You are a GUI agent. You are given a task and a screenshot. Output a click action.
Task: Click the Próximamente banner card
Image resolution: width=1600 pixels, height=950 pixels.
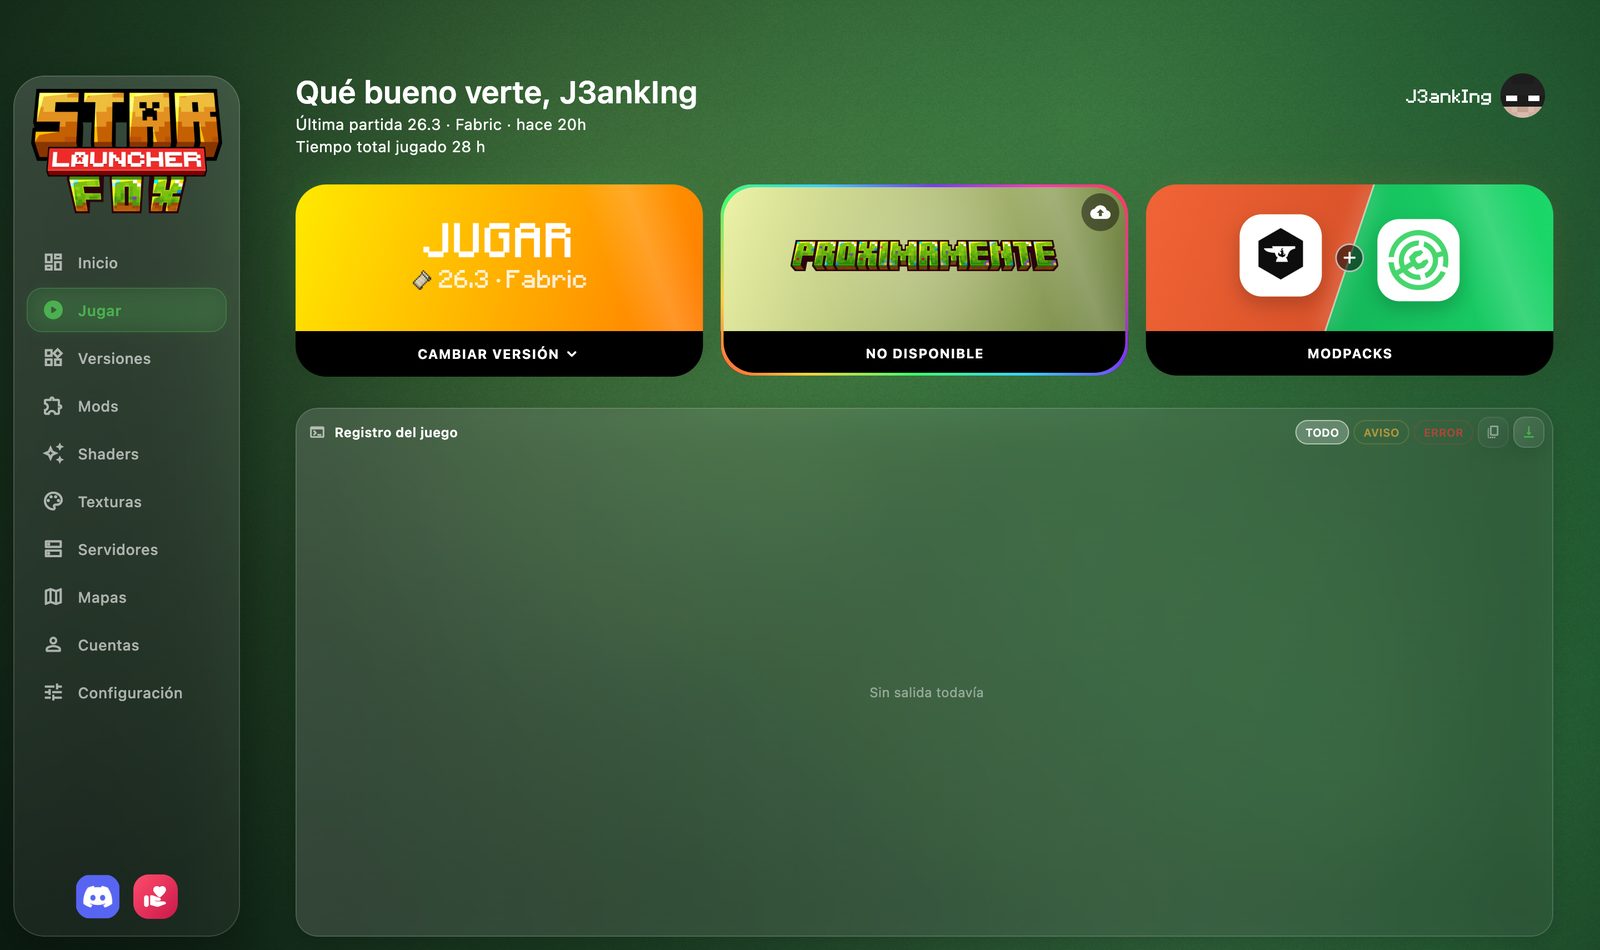[924, 258]
